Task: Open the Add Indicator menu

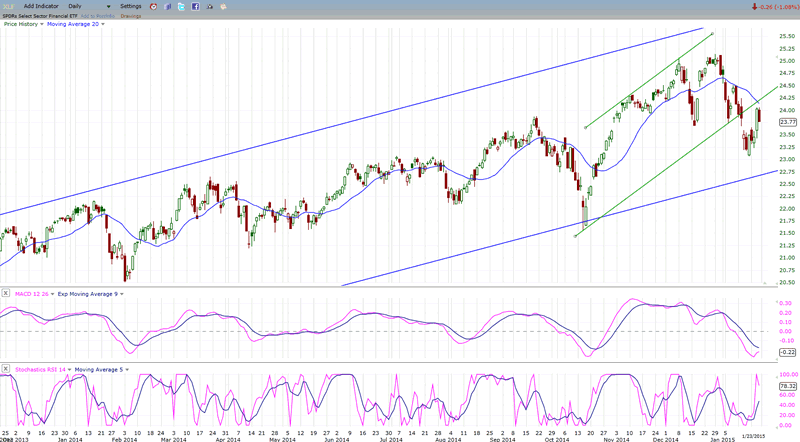Action: point(42,6)
